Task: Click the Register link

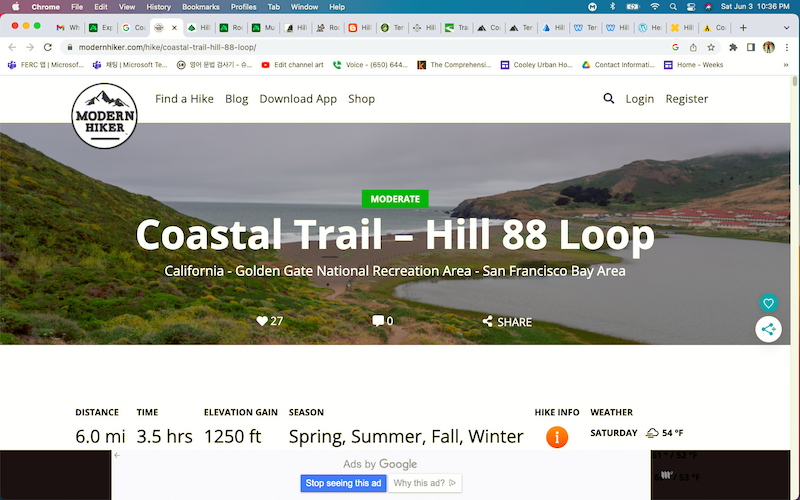Action: [687, 98]
